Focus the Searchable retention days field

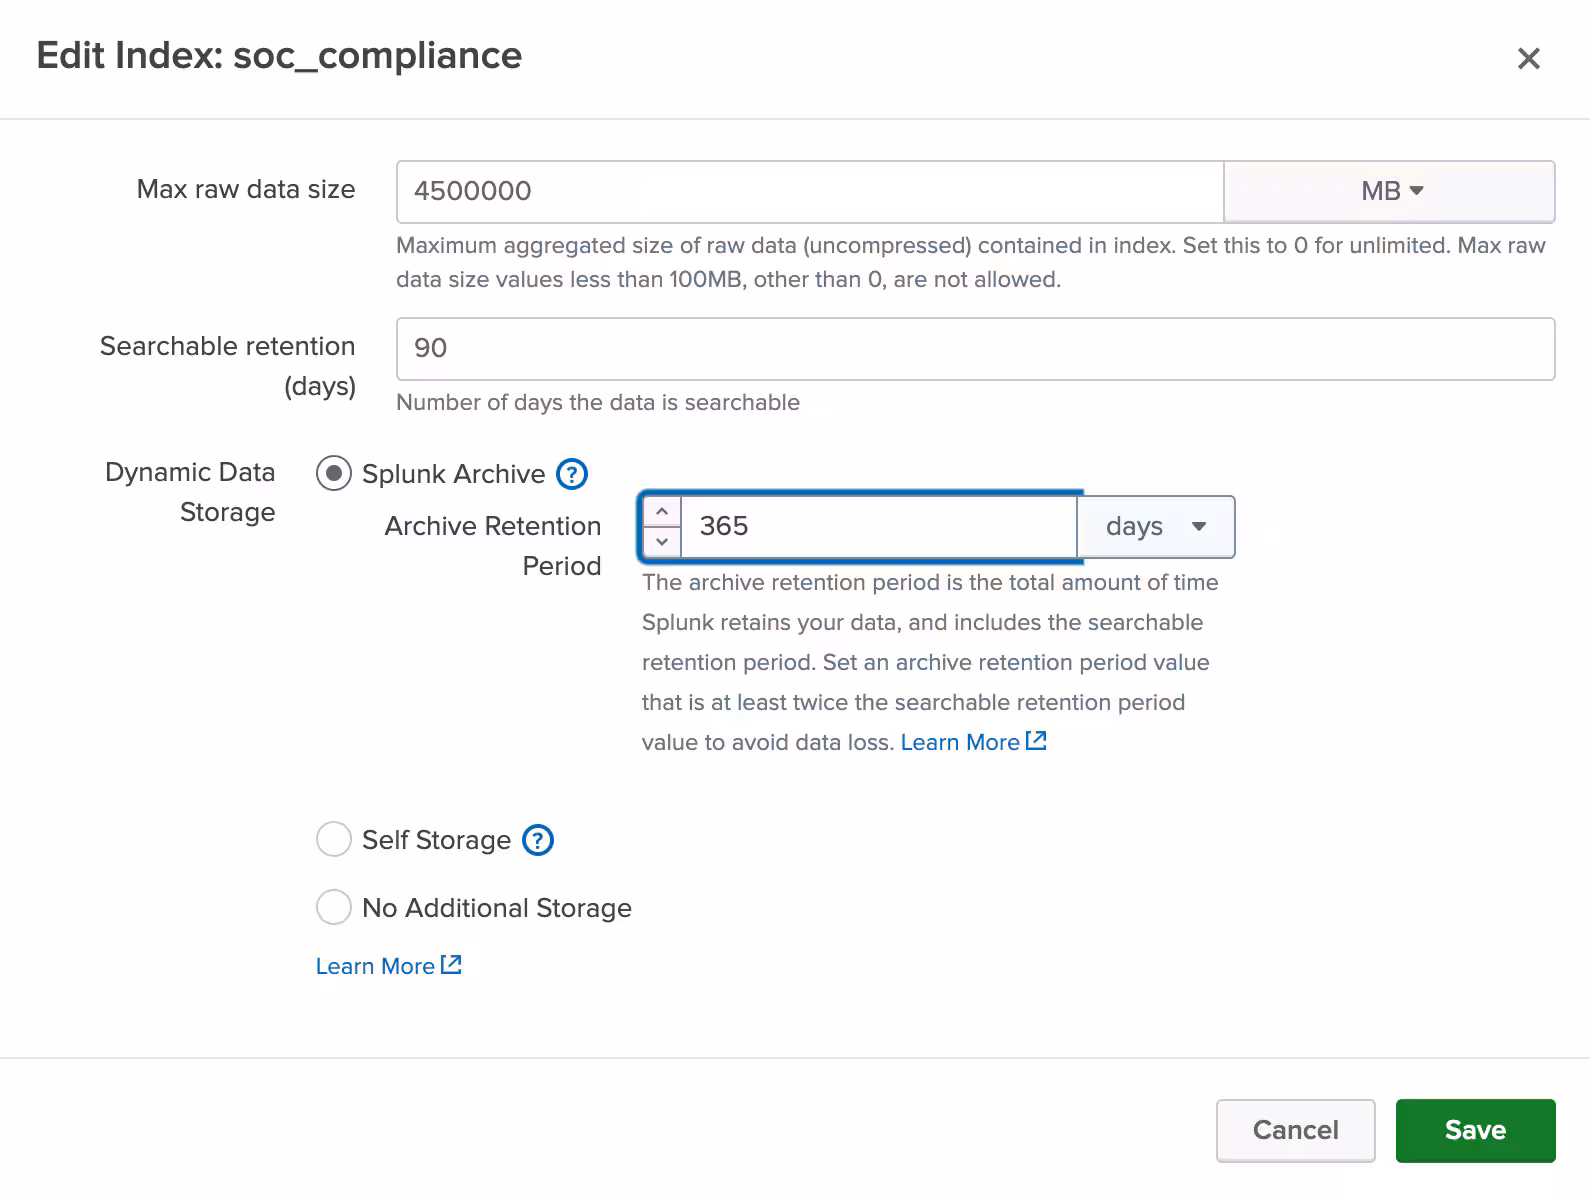coord(974,349)
